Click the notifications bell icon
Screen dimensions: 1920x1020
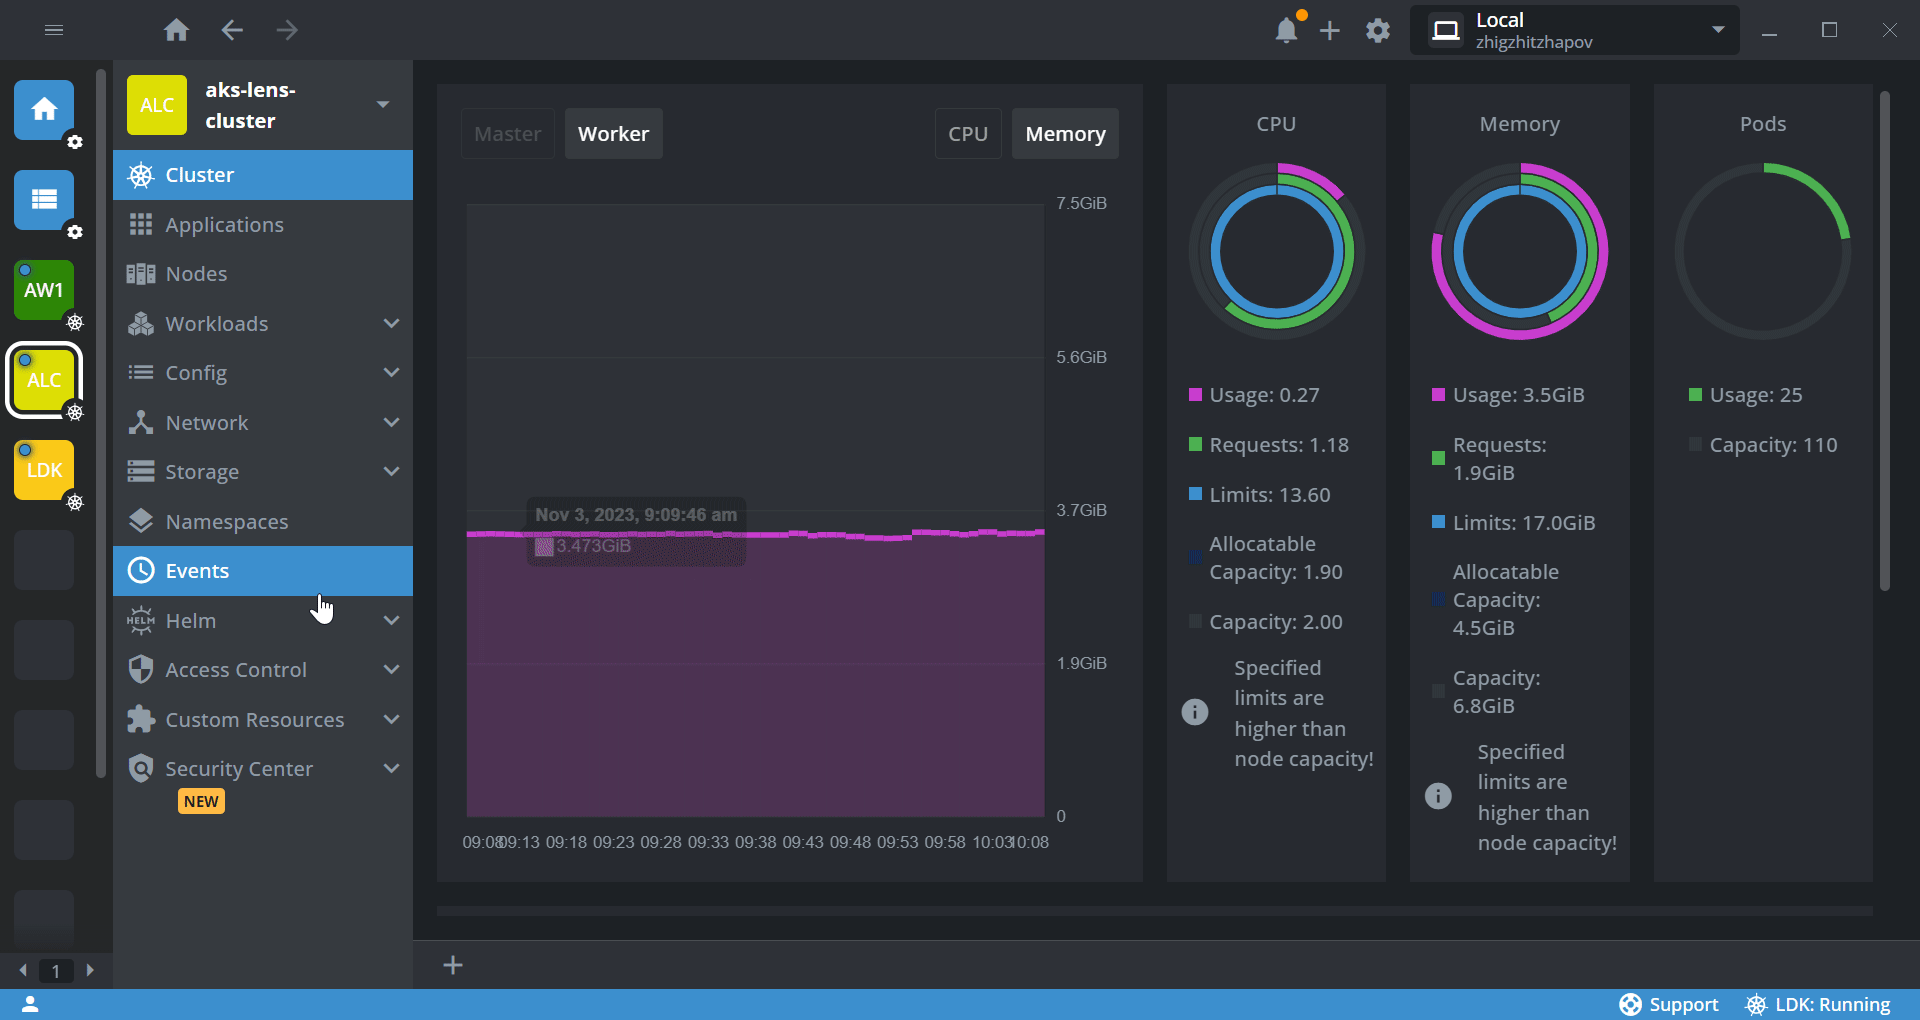1287,30
